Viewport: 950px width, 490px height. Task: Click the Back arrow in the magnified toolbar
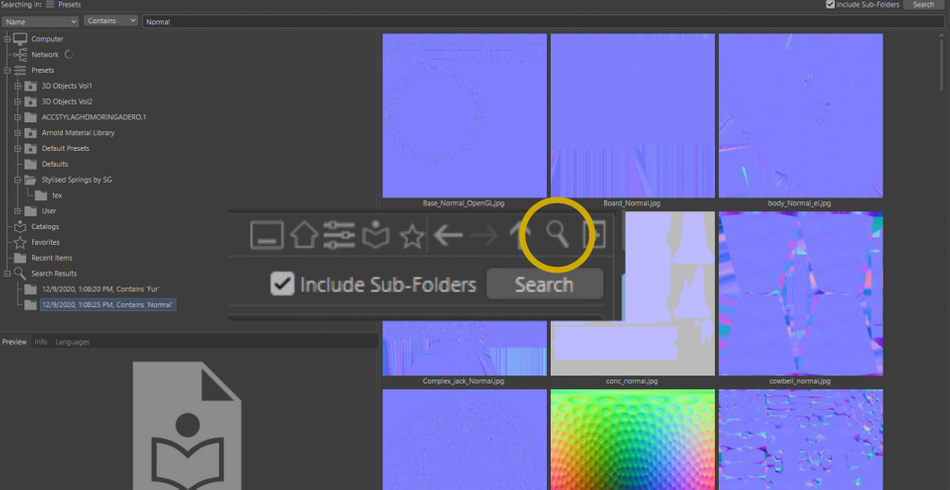tap(448, 236)
